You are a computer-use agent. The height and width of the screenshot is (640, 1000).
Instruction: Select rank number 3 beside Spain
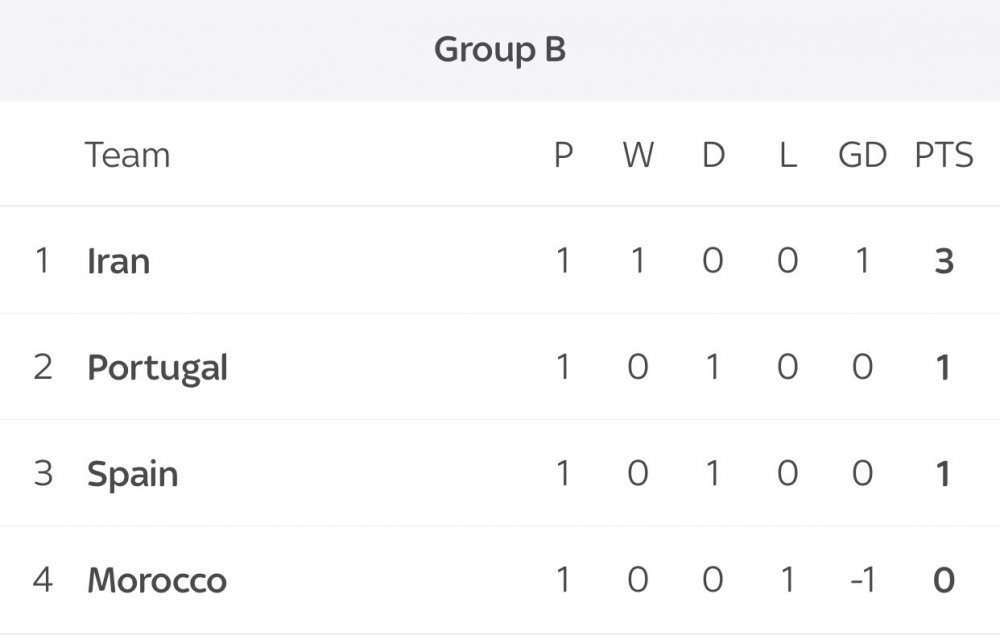(x=42, y=474)
